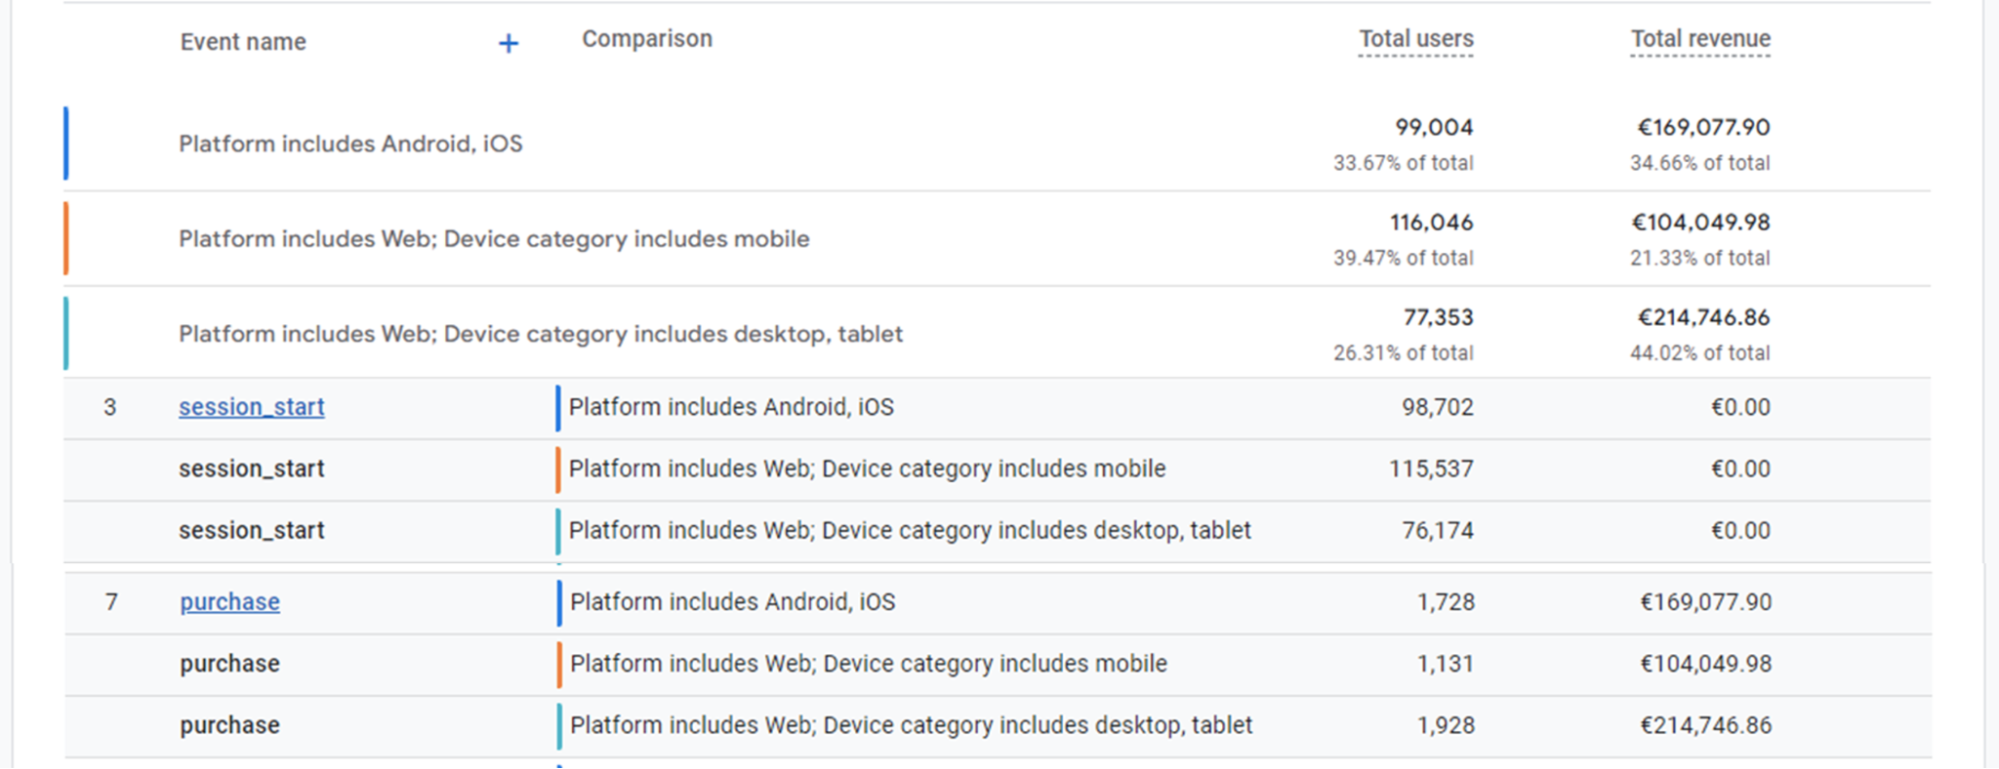
Task: Click the 1,928 users value for purchase
Action: coord(1445,725)
